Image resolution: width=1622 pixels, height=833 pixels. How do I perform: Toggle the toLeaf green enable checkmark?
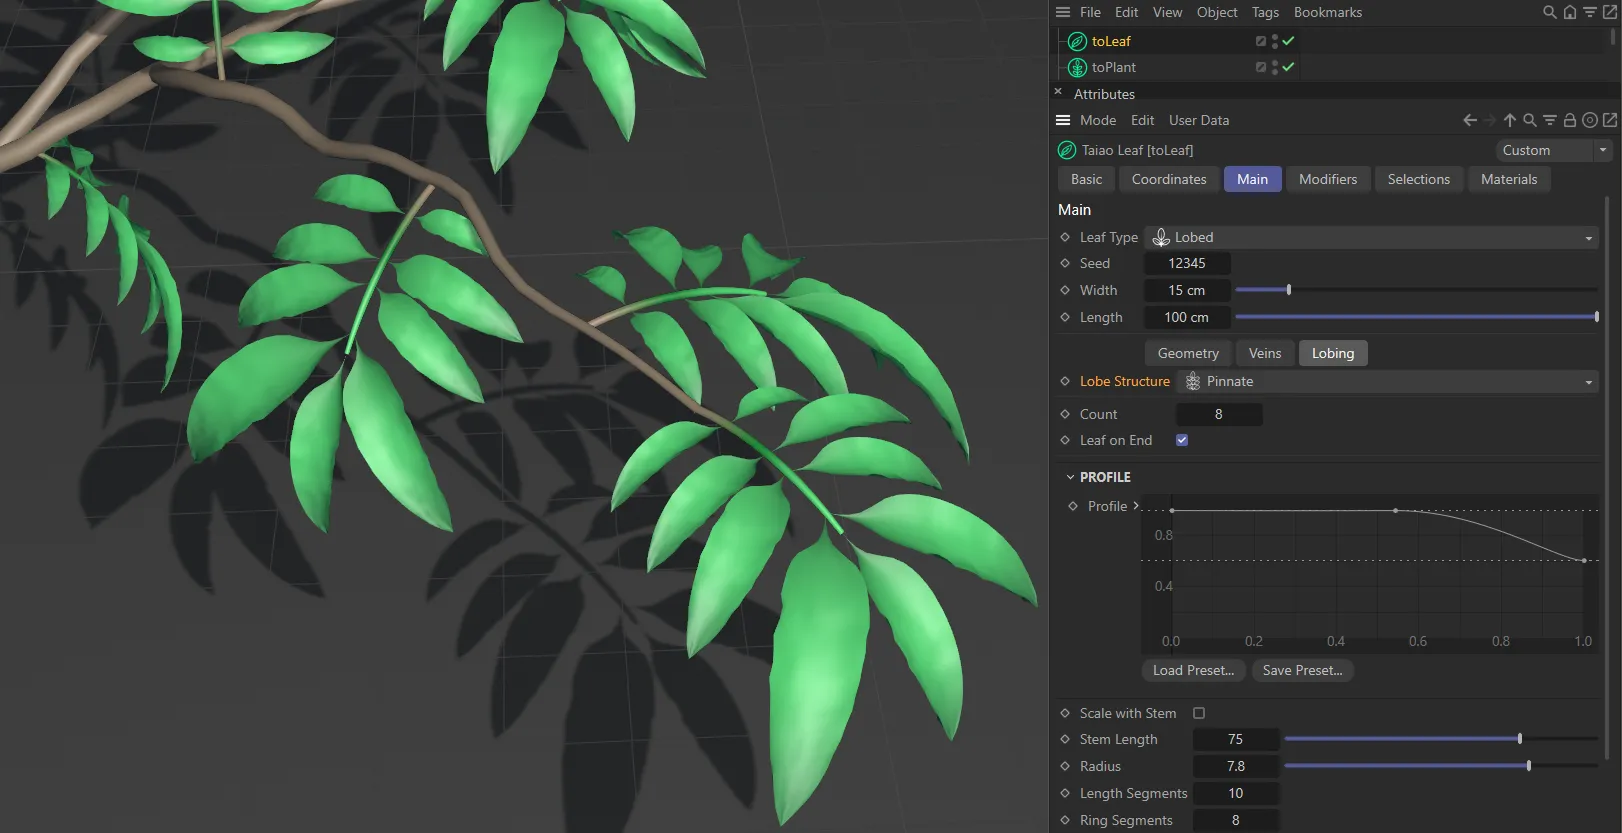pos(1289,41)
